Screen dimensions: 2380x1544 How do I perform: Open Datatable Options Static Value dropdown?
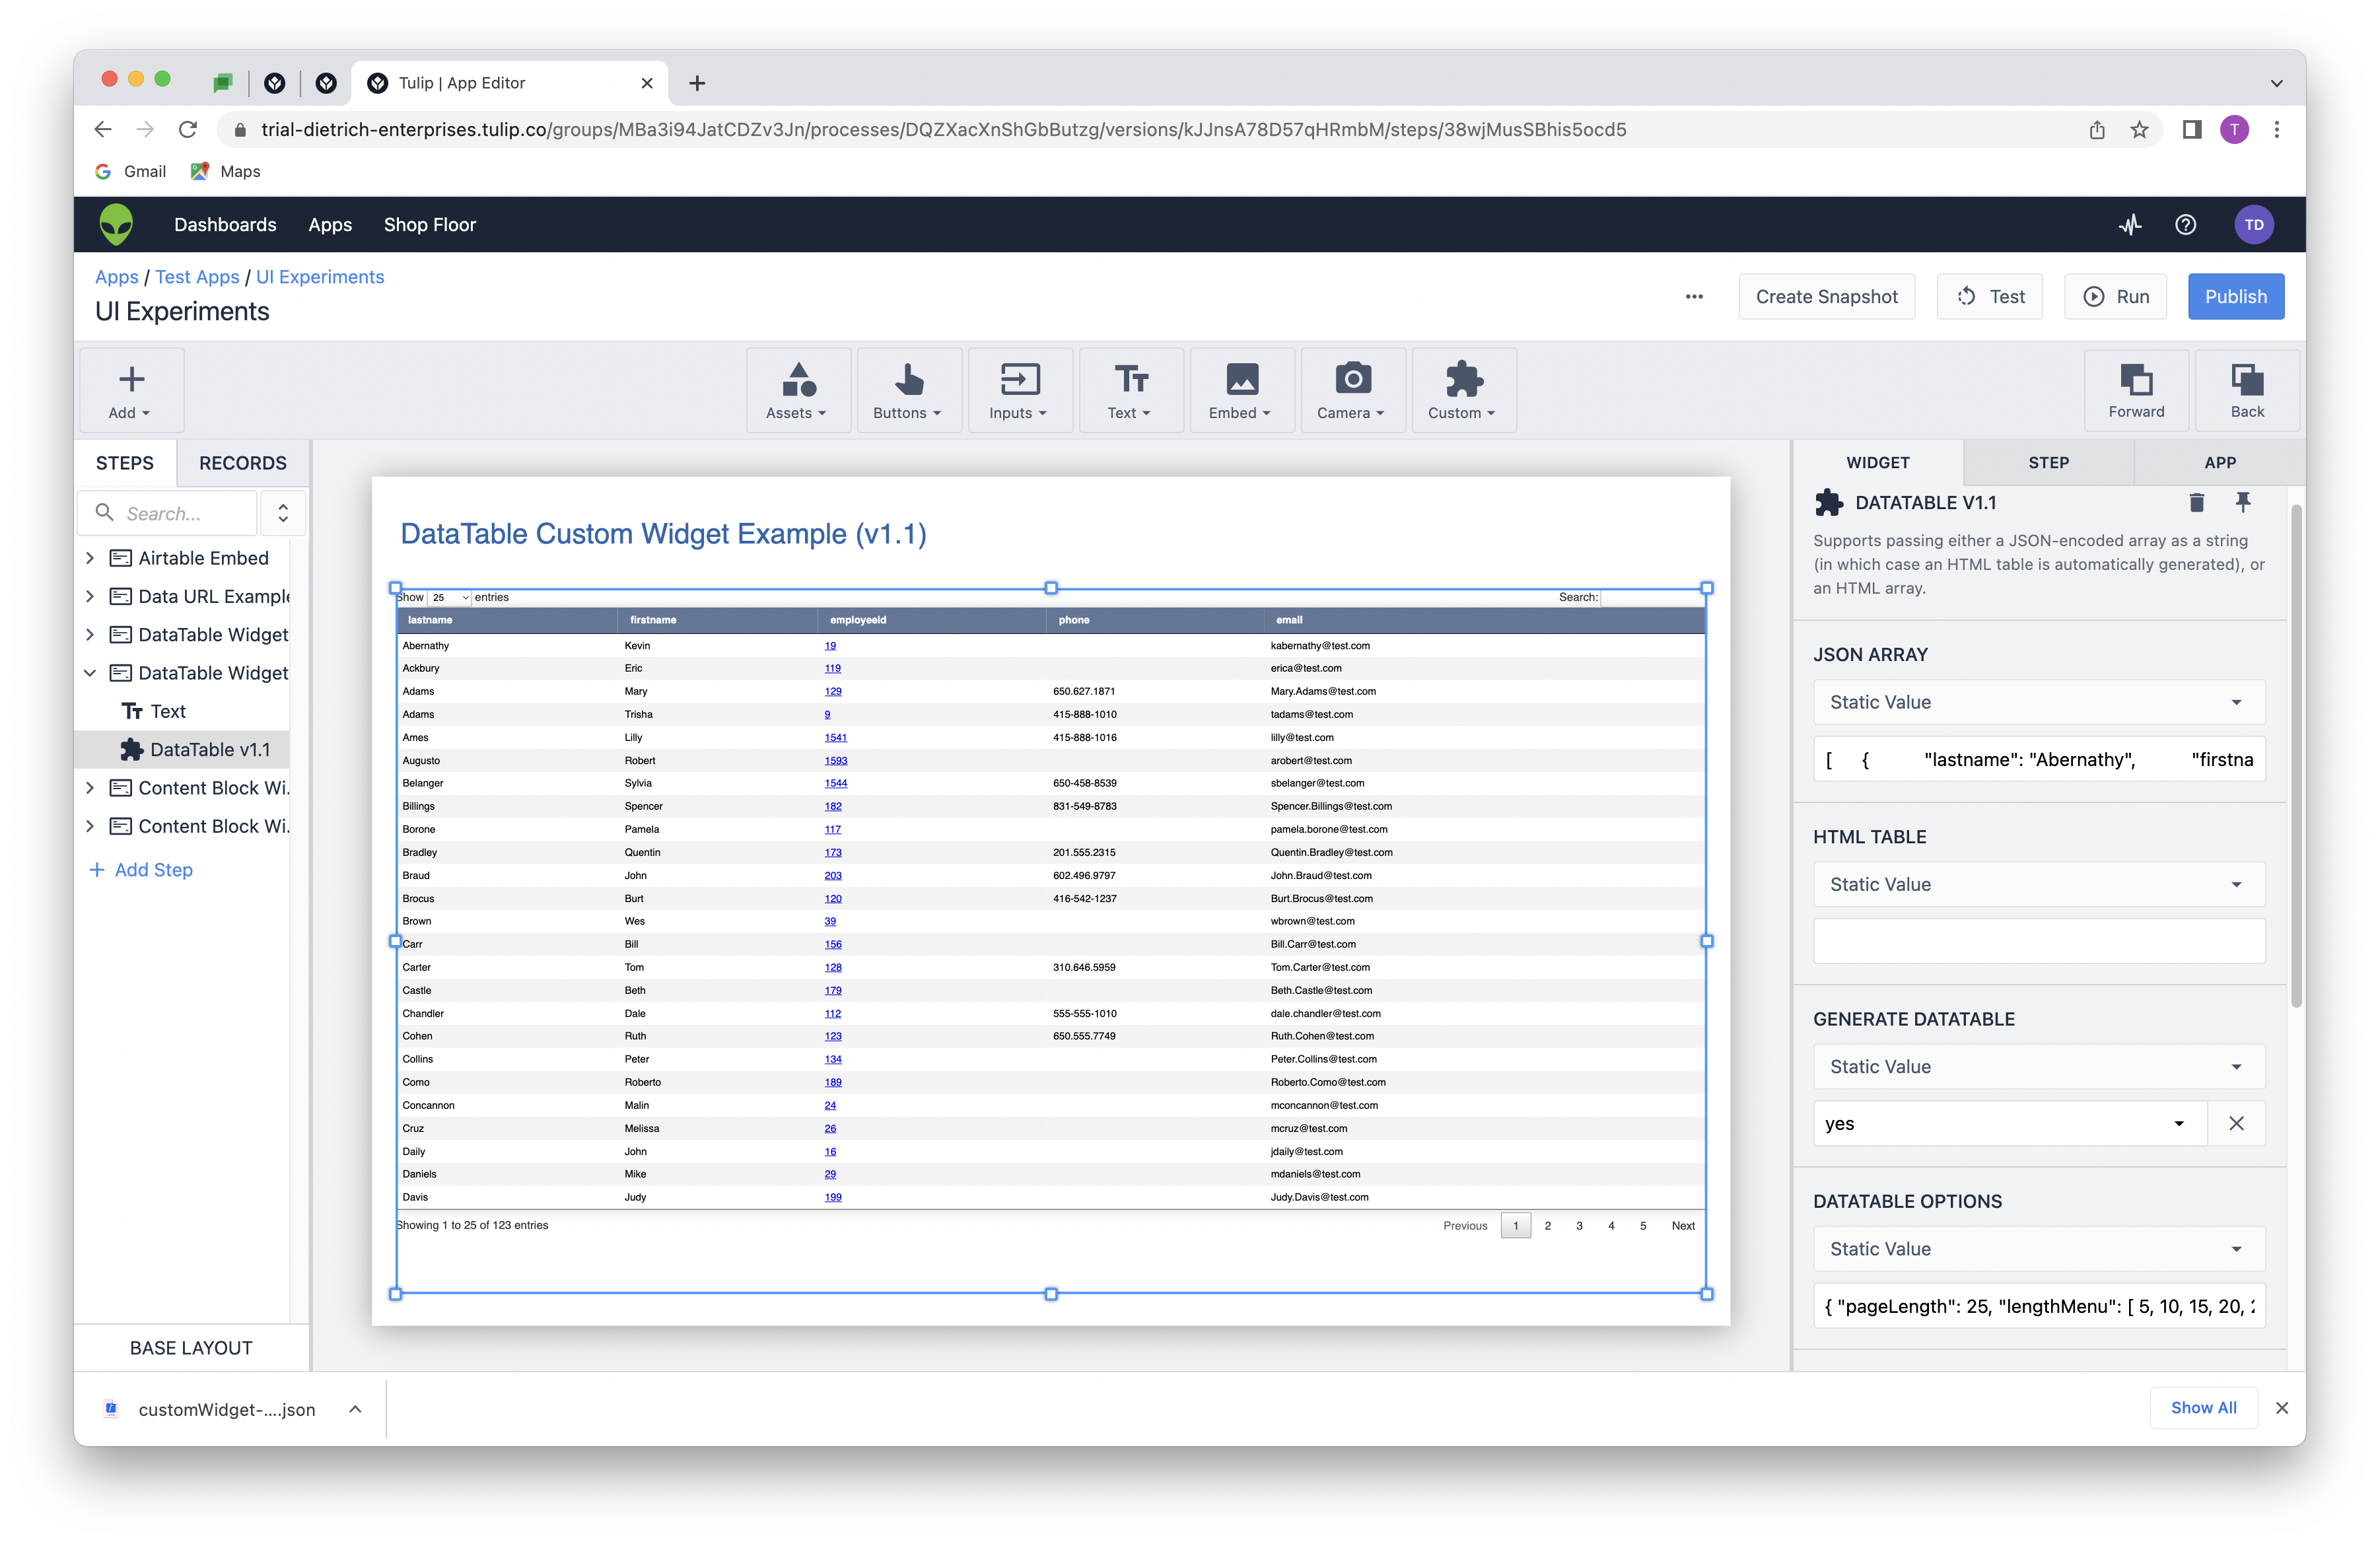2039,1248
